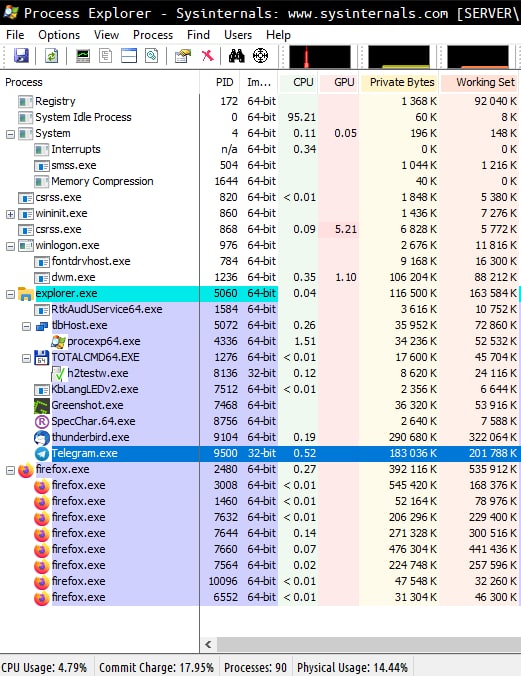Open the Help menu

point(278,34)
